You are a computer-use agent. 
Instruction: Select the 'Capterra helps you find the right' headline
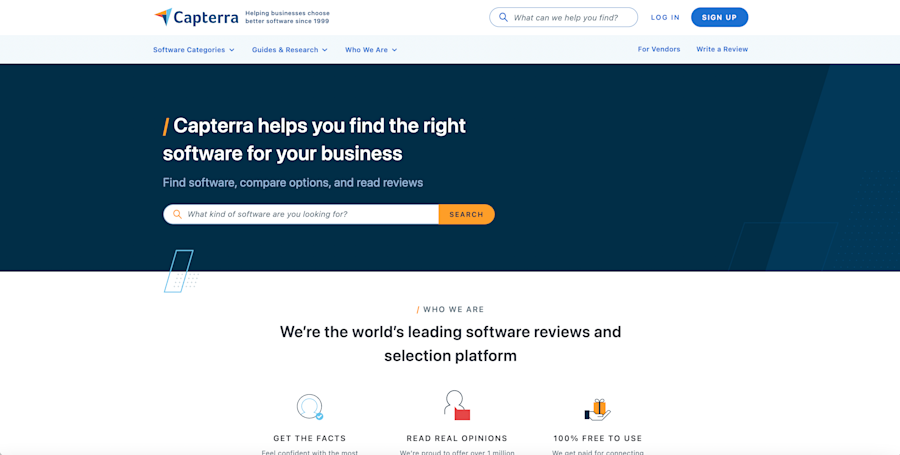pyautogui.click(x=315, y=139)
